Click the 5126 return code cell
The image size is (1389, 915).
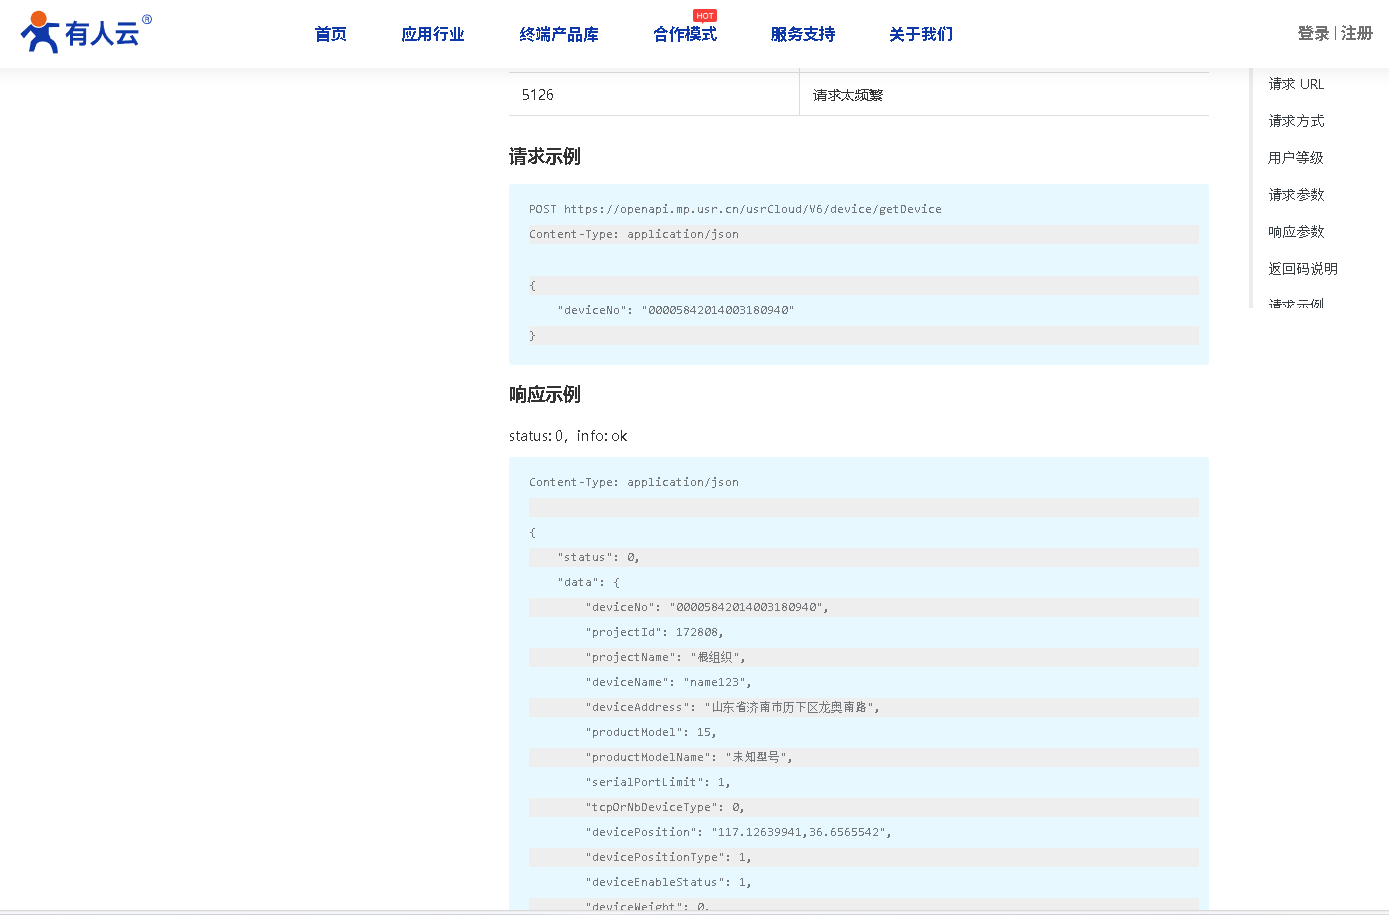(x=654, y=95)
